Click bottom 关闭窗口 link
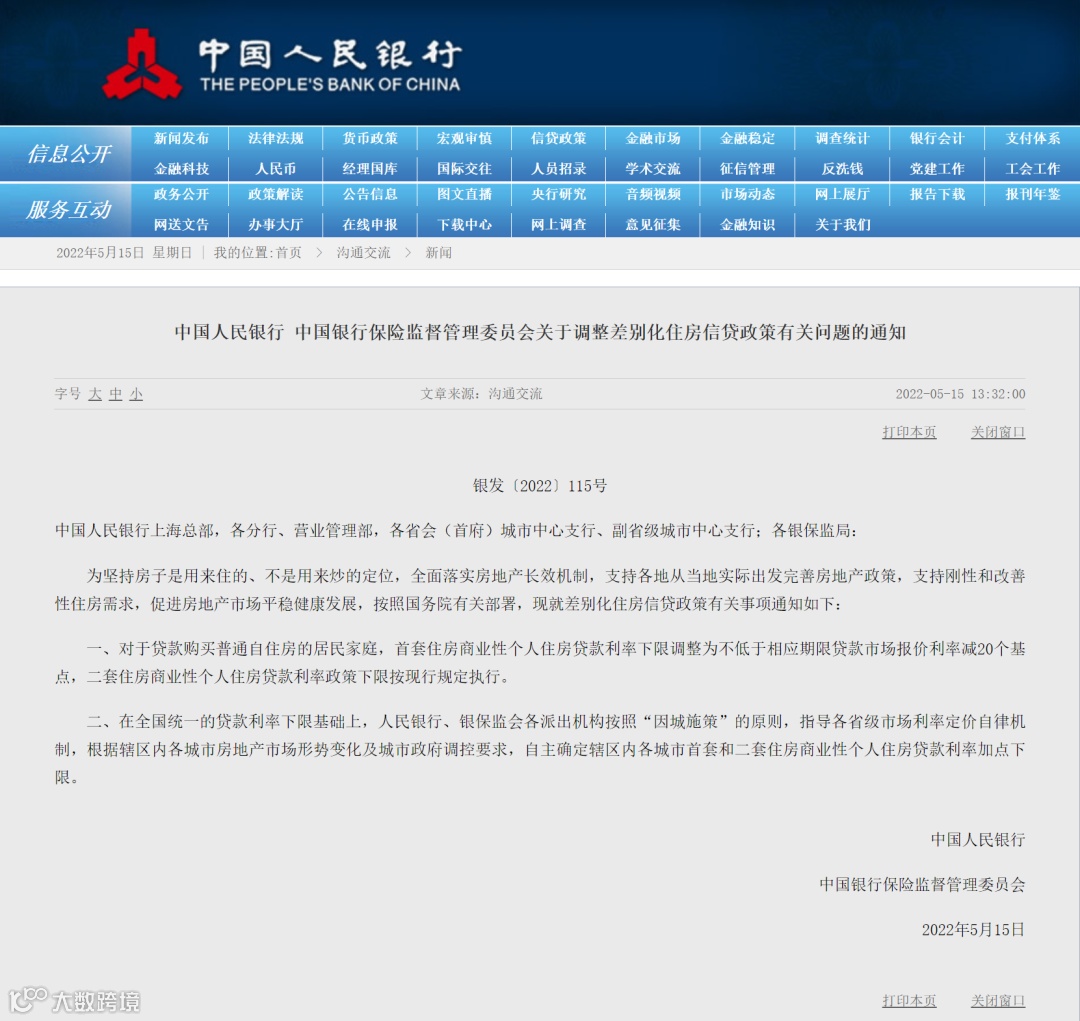Viewport: 1080px width, 1021px height. coord(998,1000)
